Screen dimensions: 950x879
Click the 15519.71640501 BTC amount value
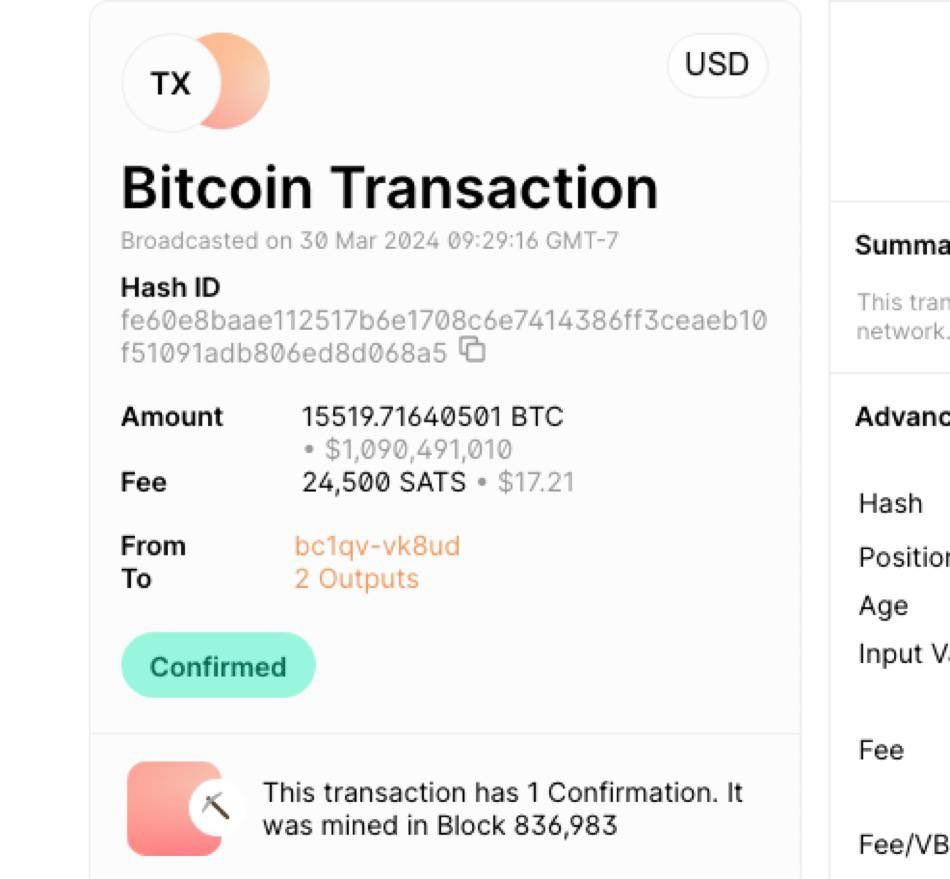(x=432, y=416)
